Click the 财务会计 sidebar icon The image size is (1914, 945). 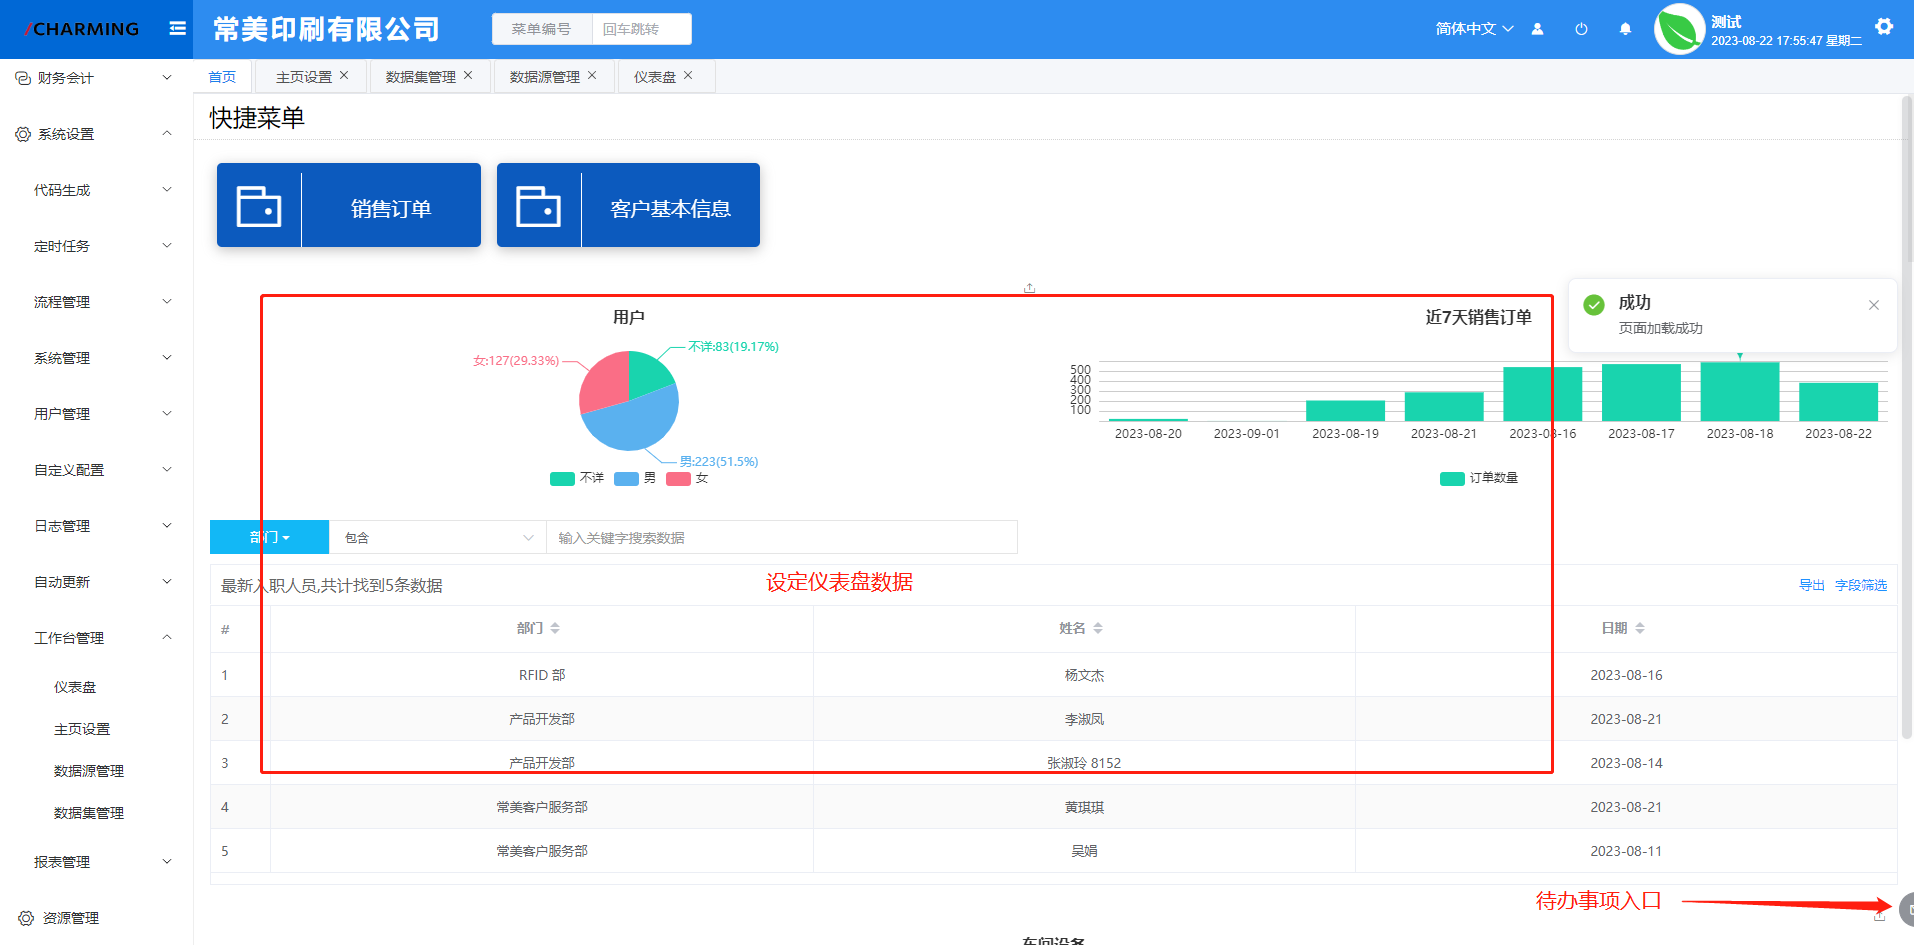[x=23, y=78]
